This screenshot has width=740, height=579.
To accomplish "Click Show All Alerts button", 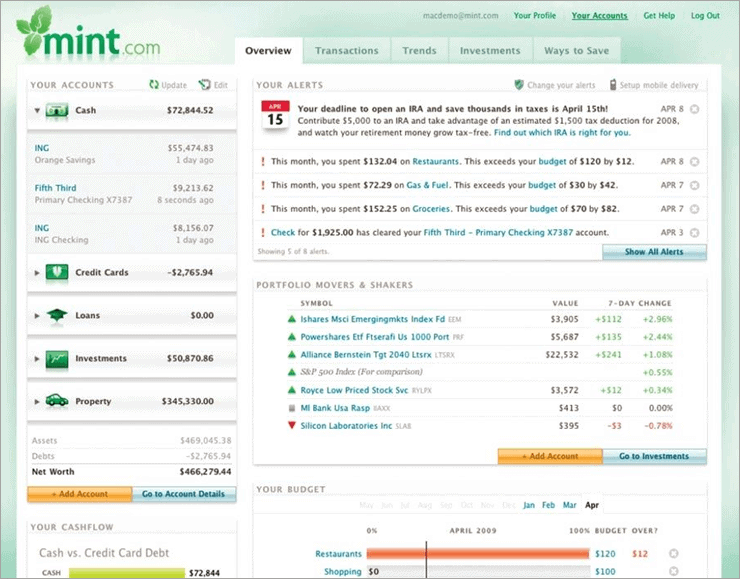I will (x=654, y=252).
